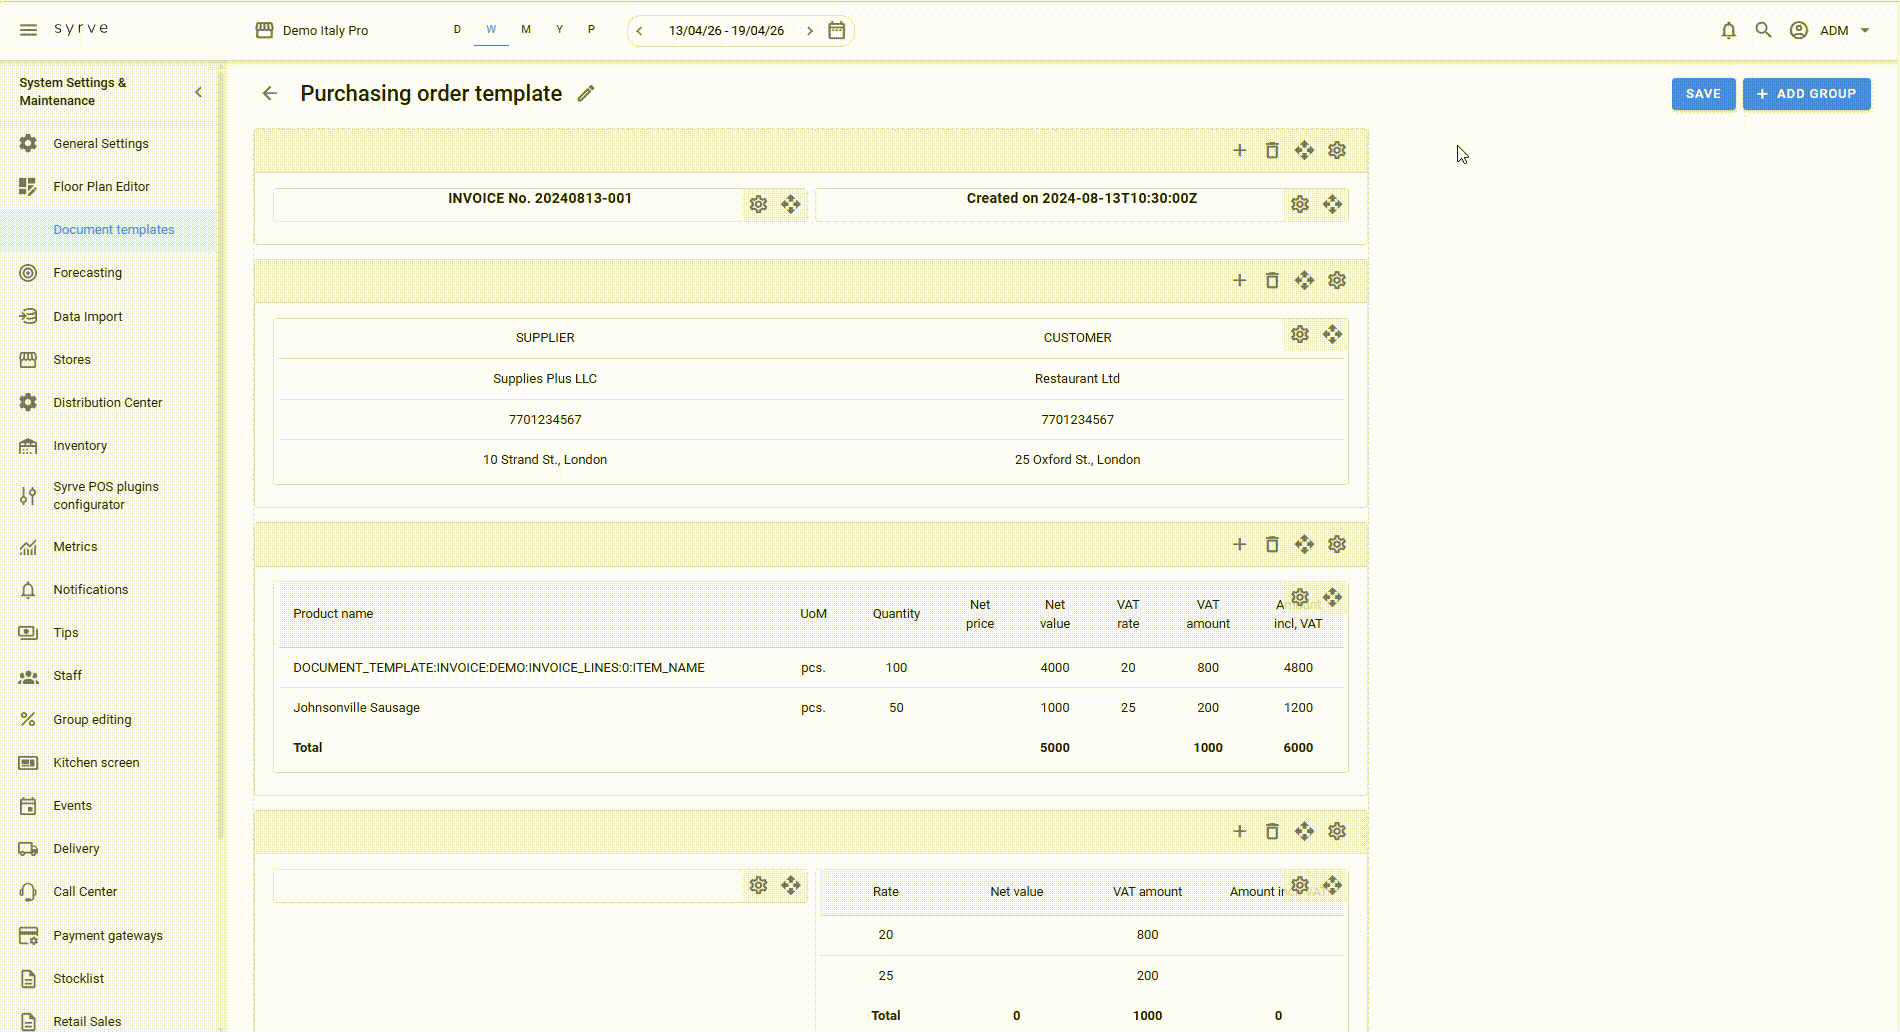
Task: Open Stores in the sidebar
Action: (108, 360)
